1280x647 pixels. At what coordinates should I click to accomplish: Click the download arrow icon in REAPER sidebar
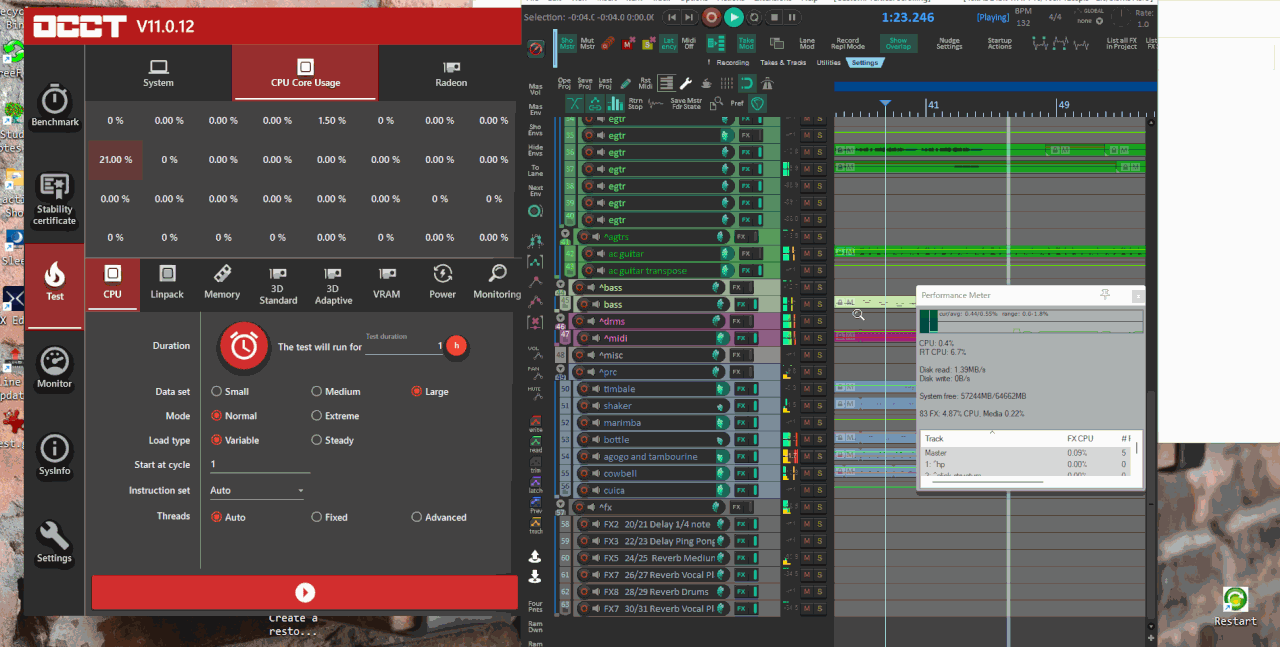(x=535, y=576)
